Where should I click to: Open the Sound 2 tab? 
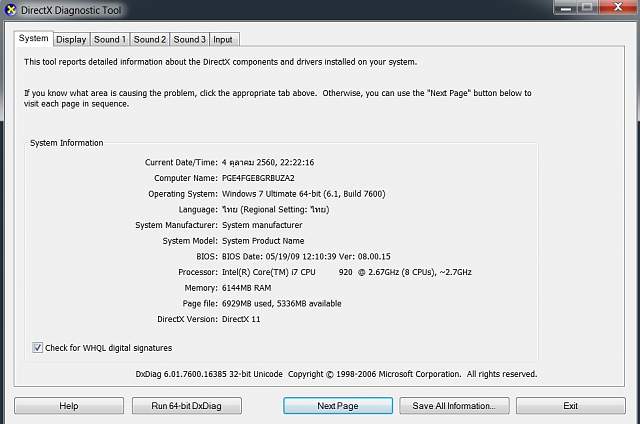point(150,40)
